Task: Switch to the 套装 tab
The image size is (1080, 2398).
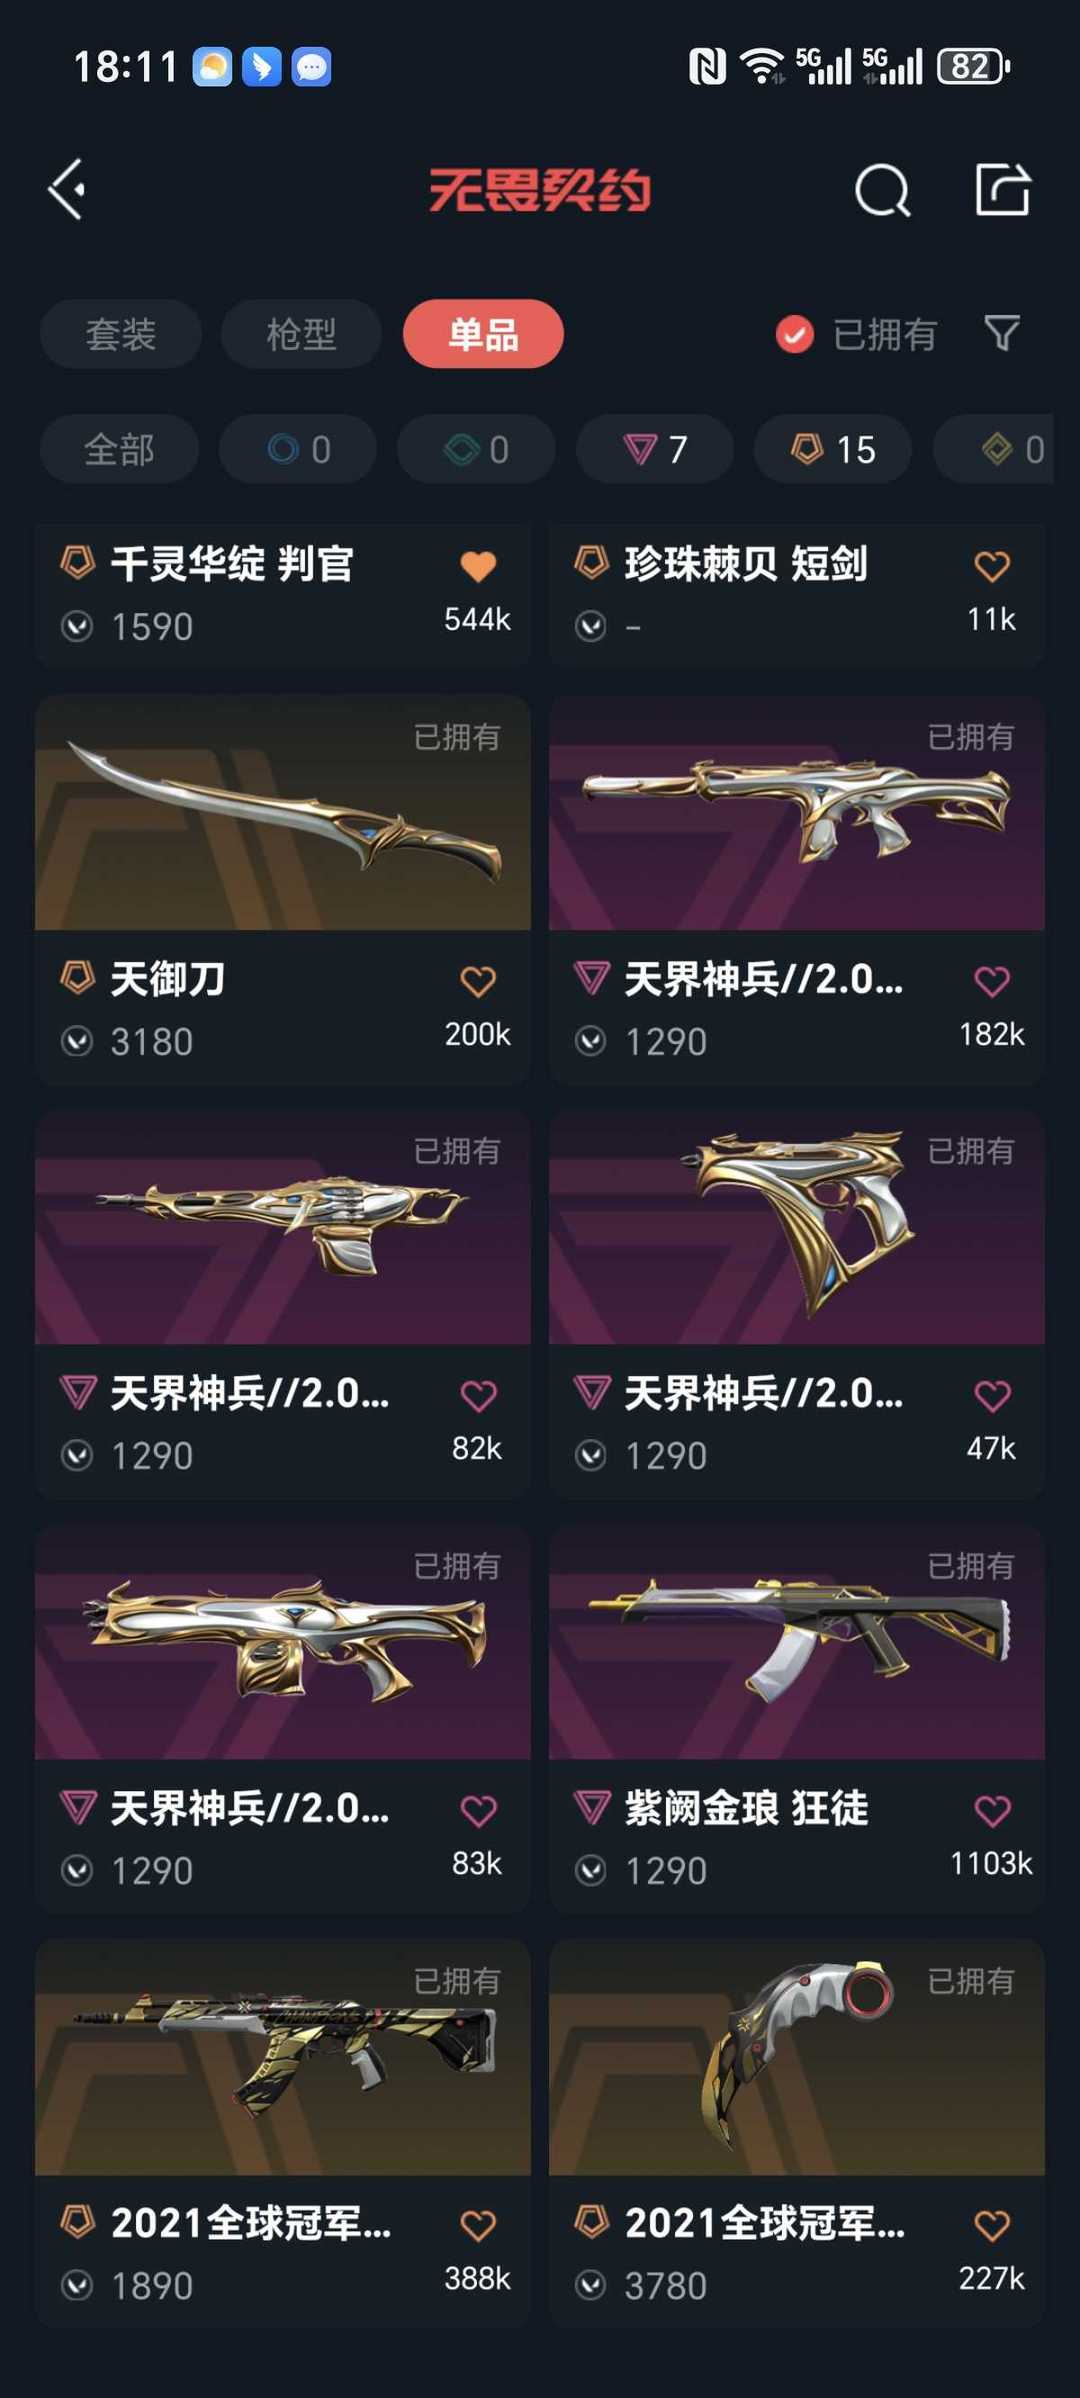Action: point(121,334)
